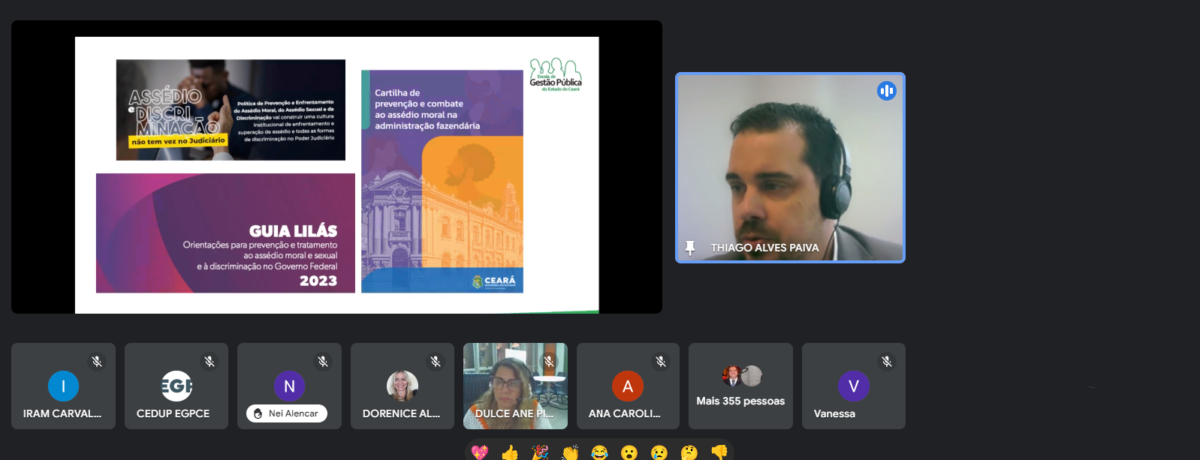Send the thumbs up reaction
1200x460 pixels.
tap(510, 452)
